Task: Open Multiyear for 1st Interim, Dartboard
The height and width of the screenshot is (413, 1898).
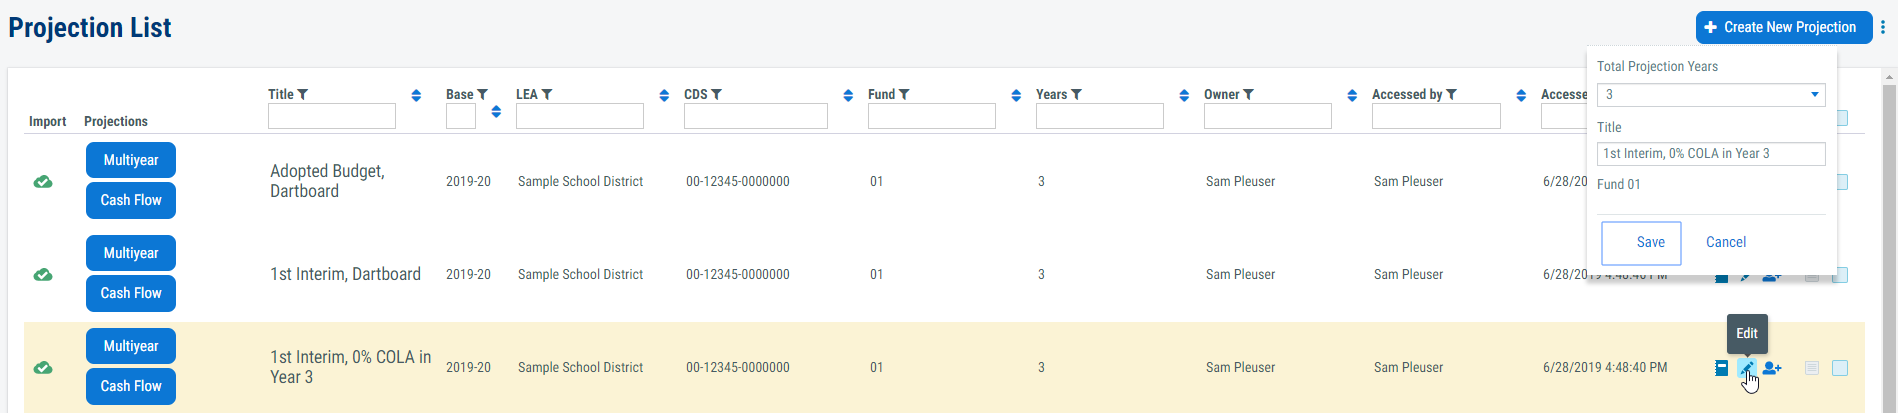Action: point(131,253)
